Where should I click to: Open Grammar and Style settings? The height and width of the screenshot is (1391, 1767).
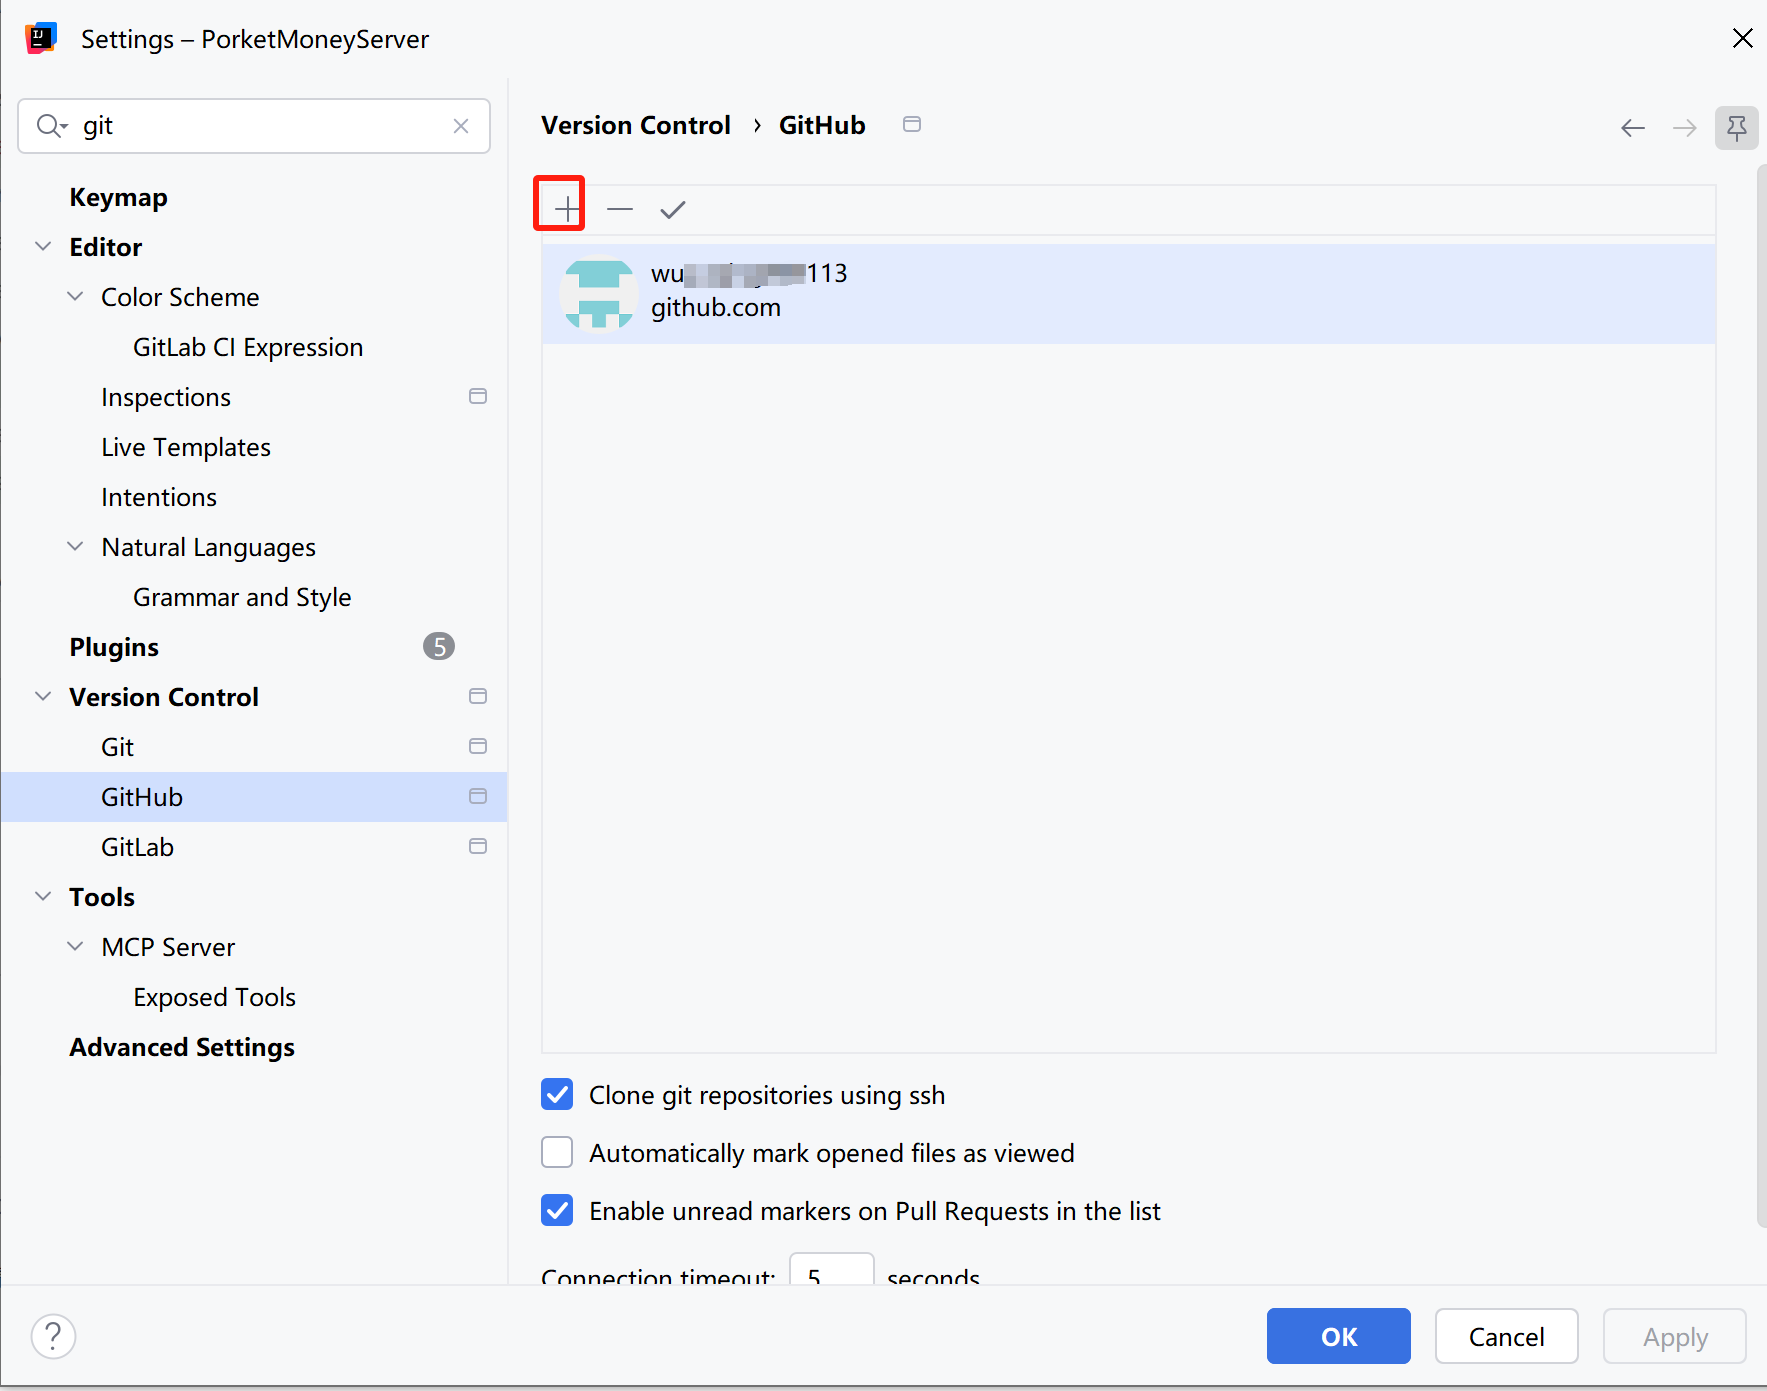(242, 597)
